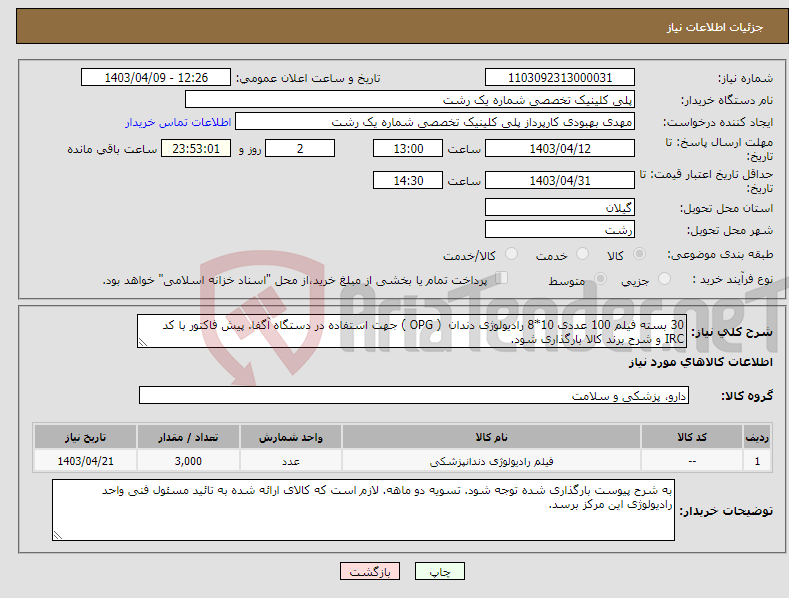Click the request creator name field
The height and width of the screenshot is (598, 789).
point(435,121)
